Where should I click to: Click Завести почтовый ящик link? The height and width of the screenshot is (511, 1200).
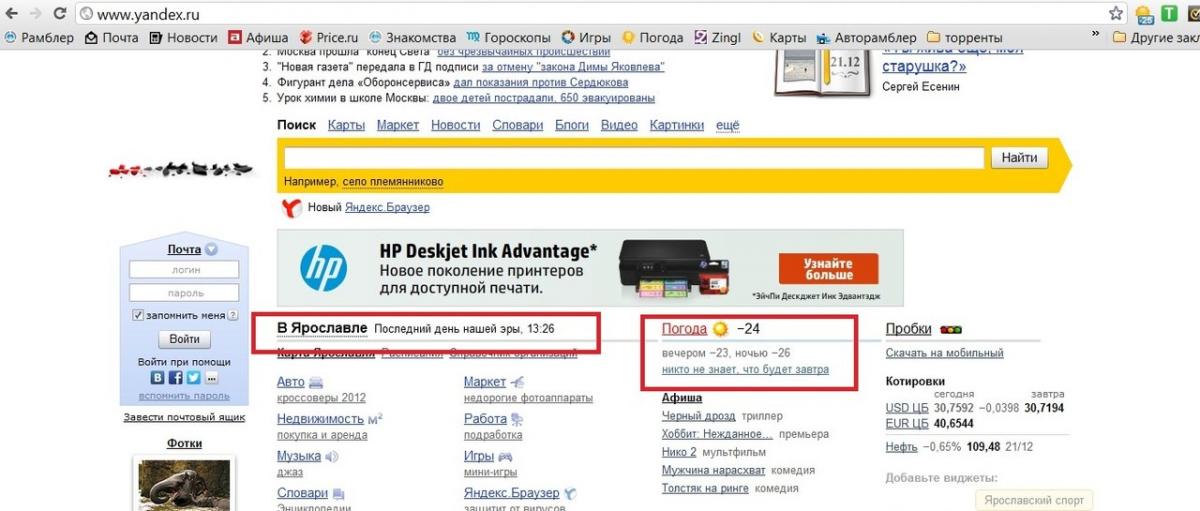coord(184,417)
